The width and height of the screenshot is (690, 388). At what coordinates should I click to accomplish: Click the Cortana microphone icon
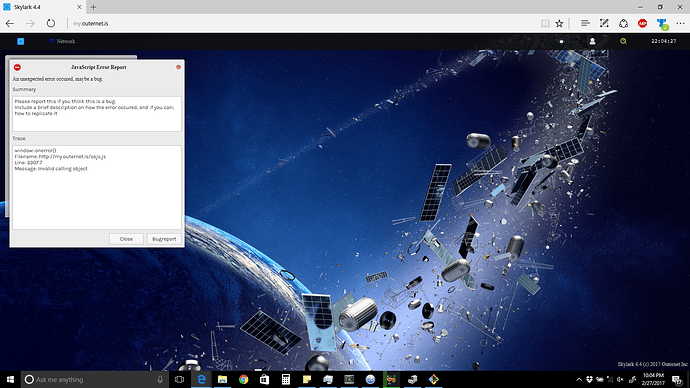point(160,379)
